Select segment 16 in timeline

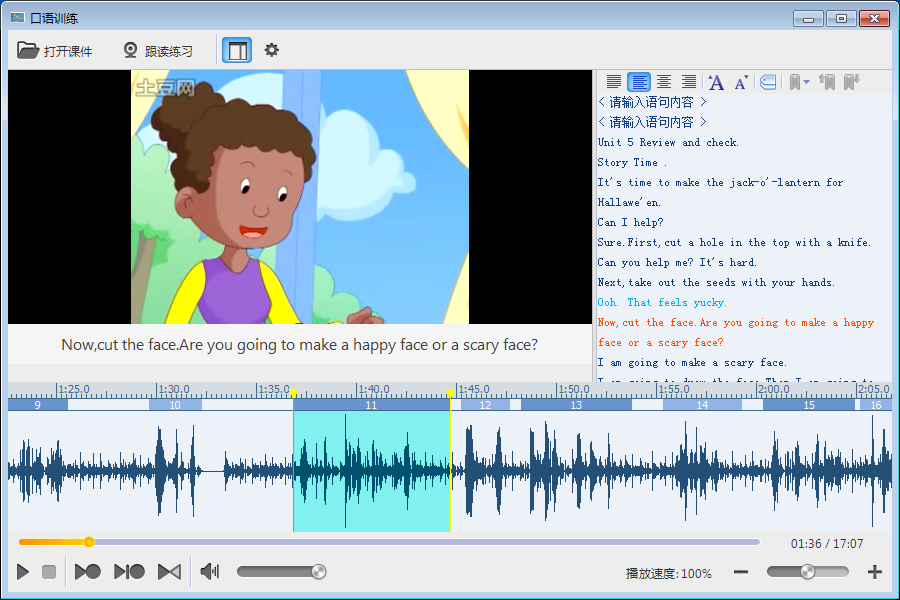click(x=875, y=405)
